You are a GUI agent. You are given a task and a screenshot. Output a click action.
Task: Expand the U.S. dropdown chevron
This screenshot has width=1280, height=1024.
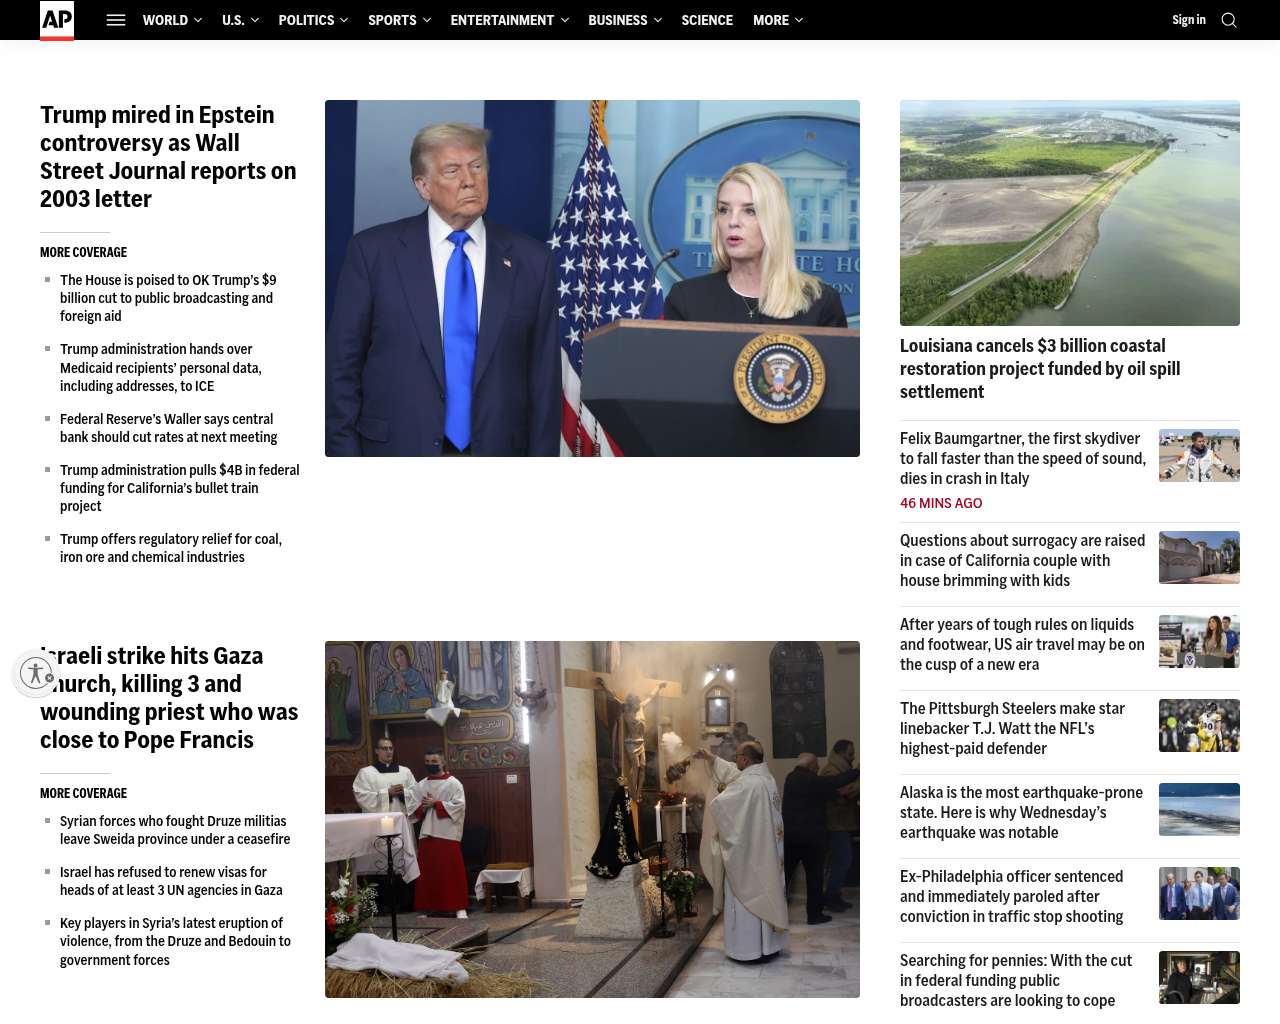tap(254, 20)
